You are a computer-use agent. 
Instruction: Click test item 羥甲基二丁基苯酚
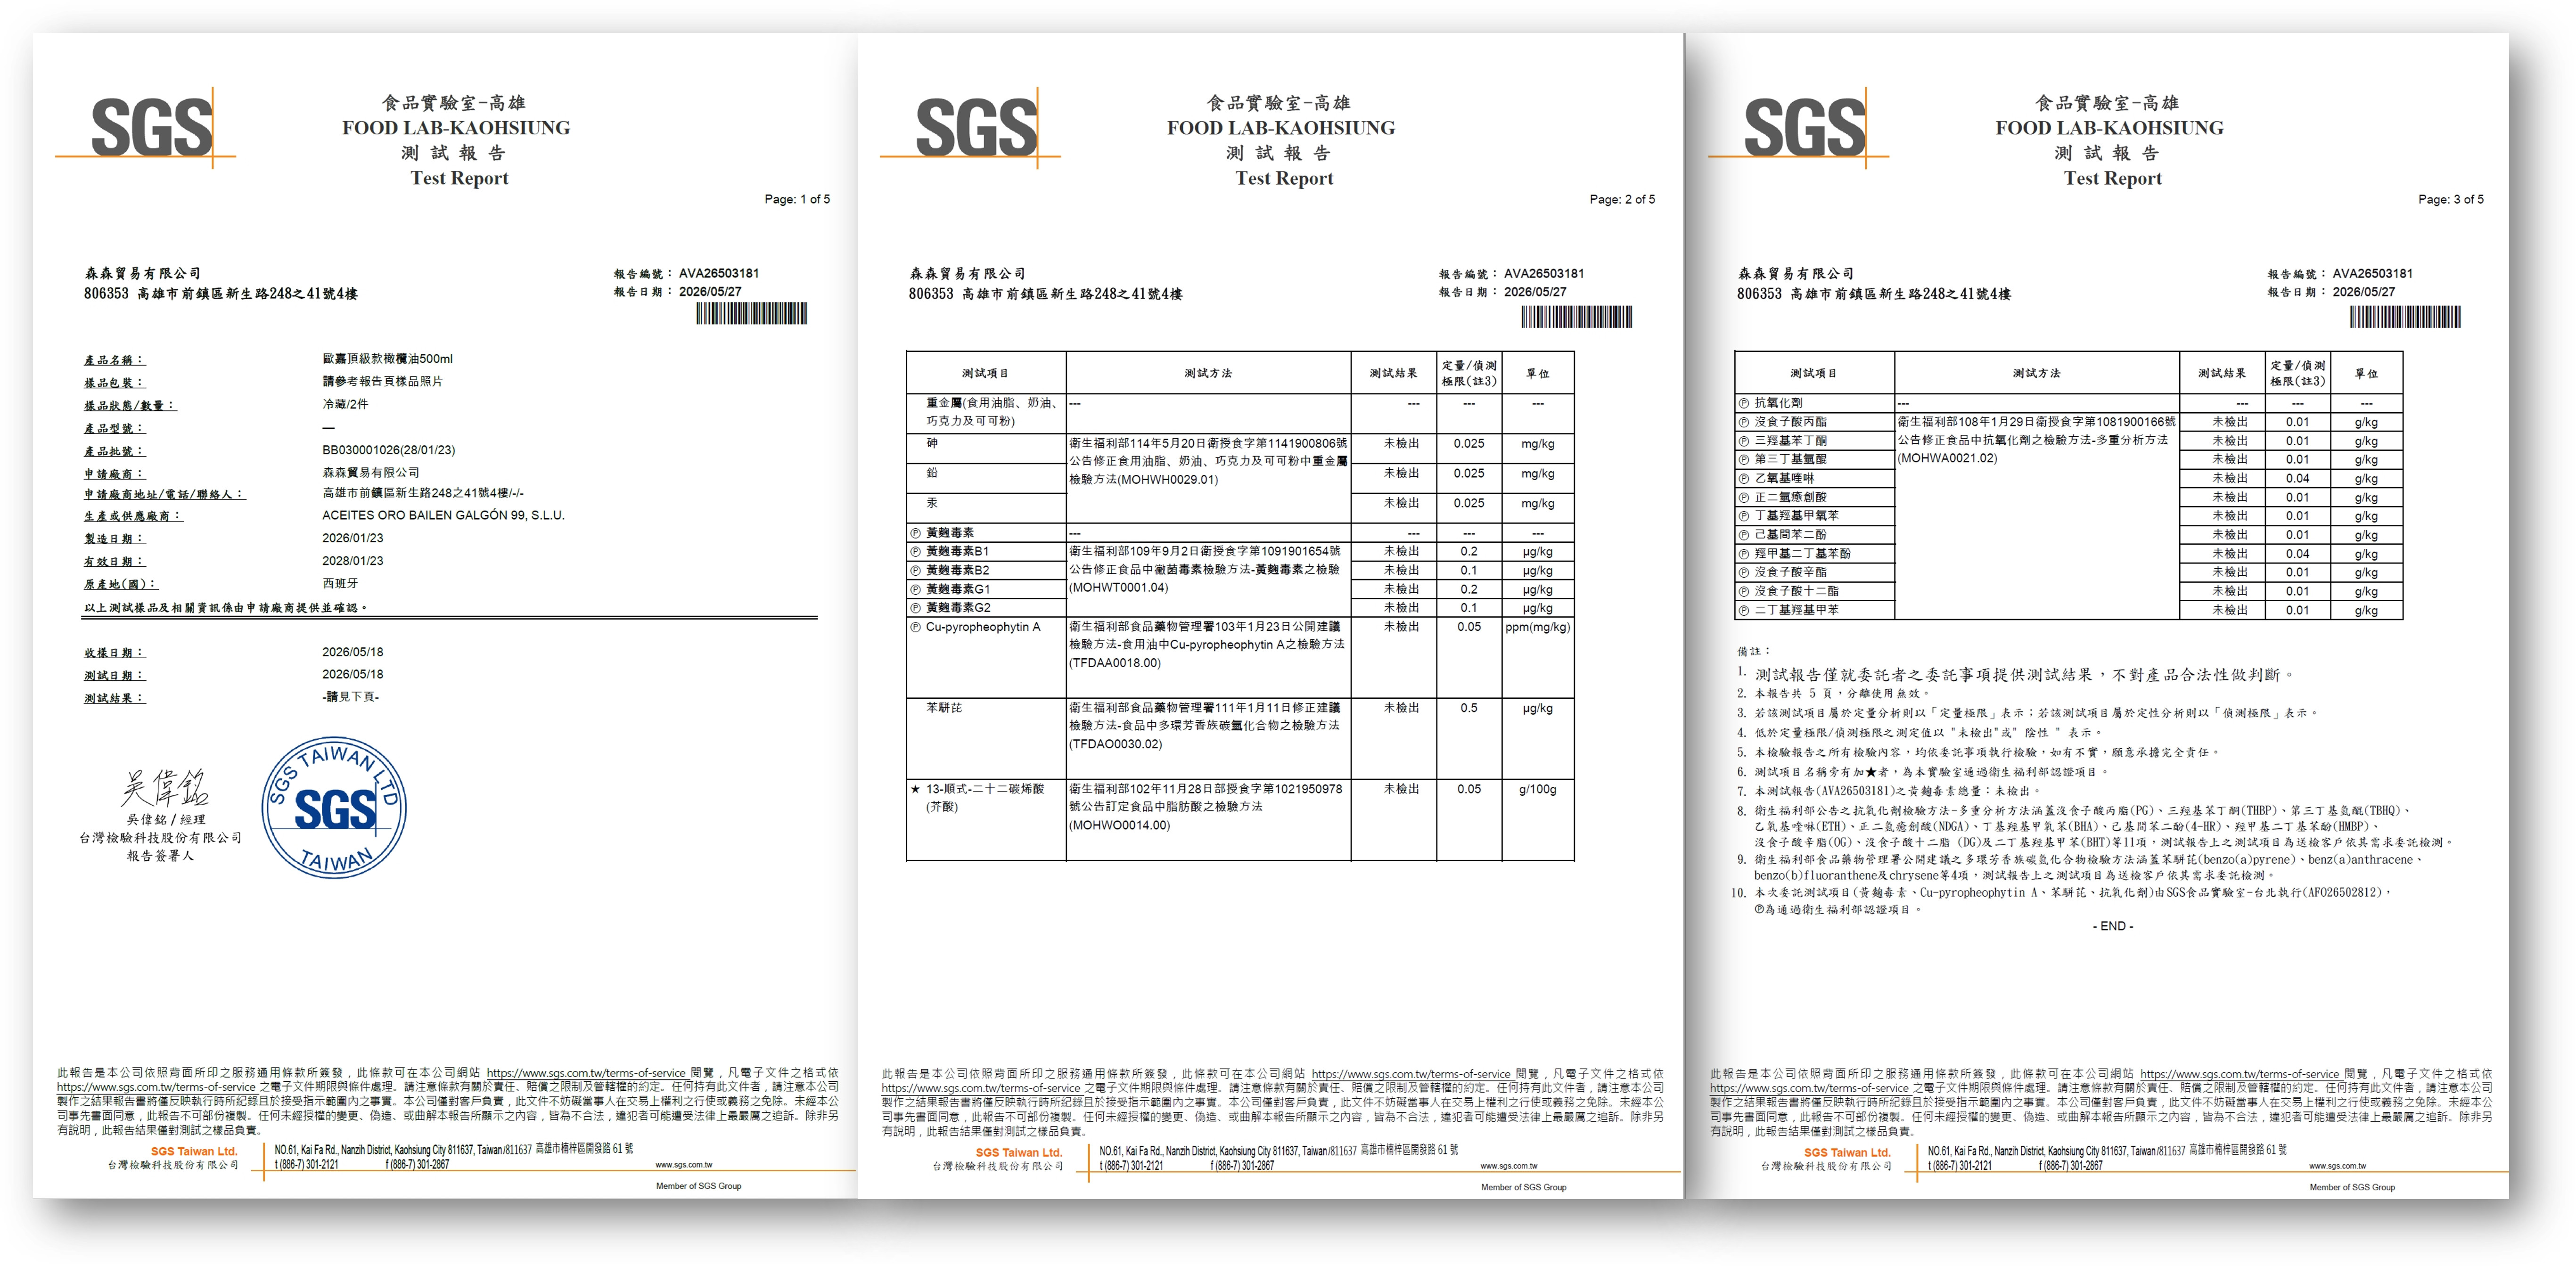pyautogui.click(x=1802, y=554)
